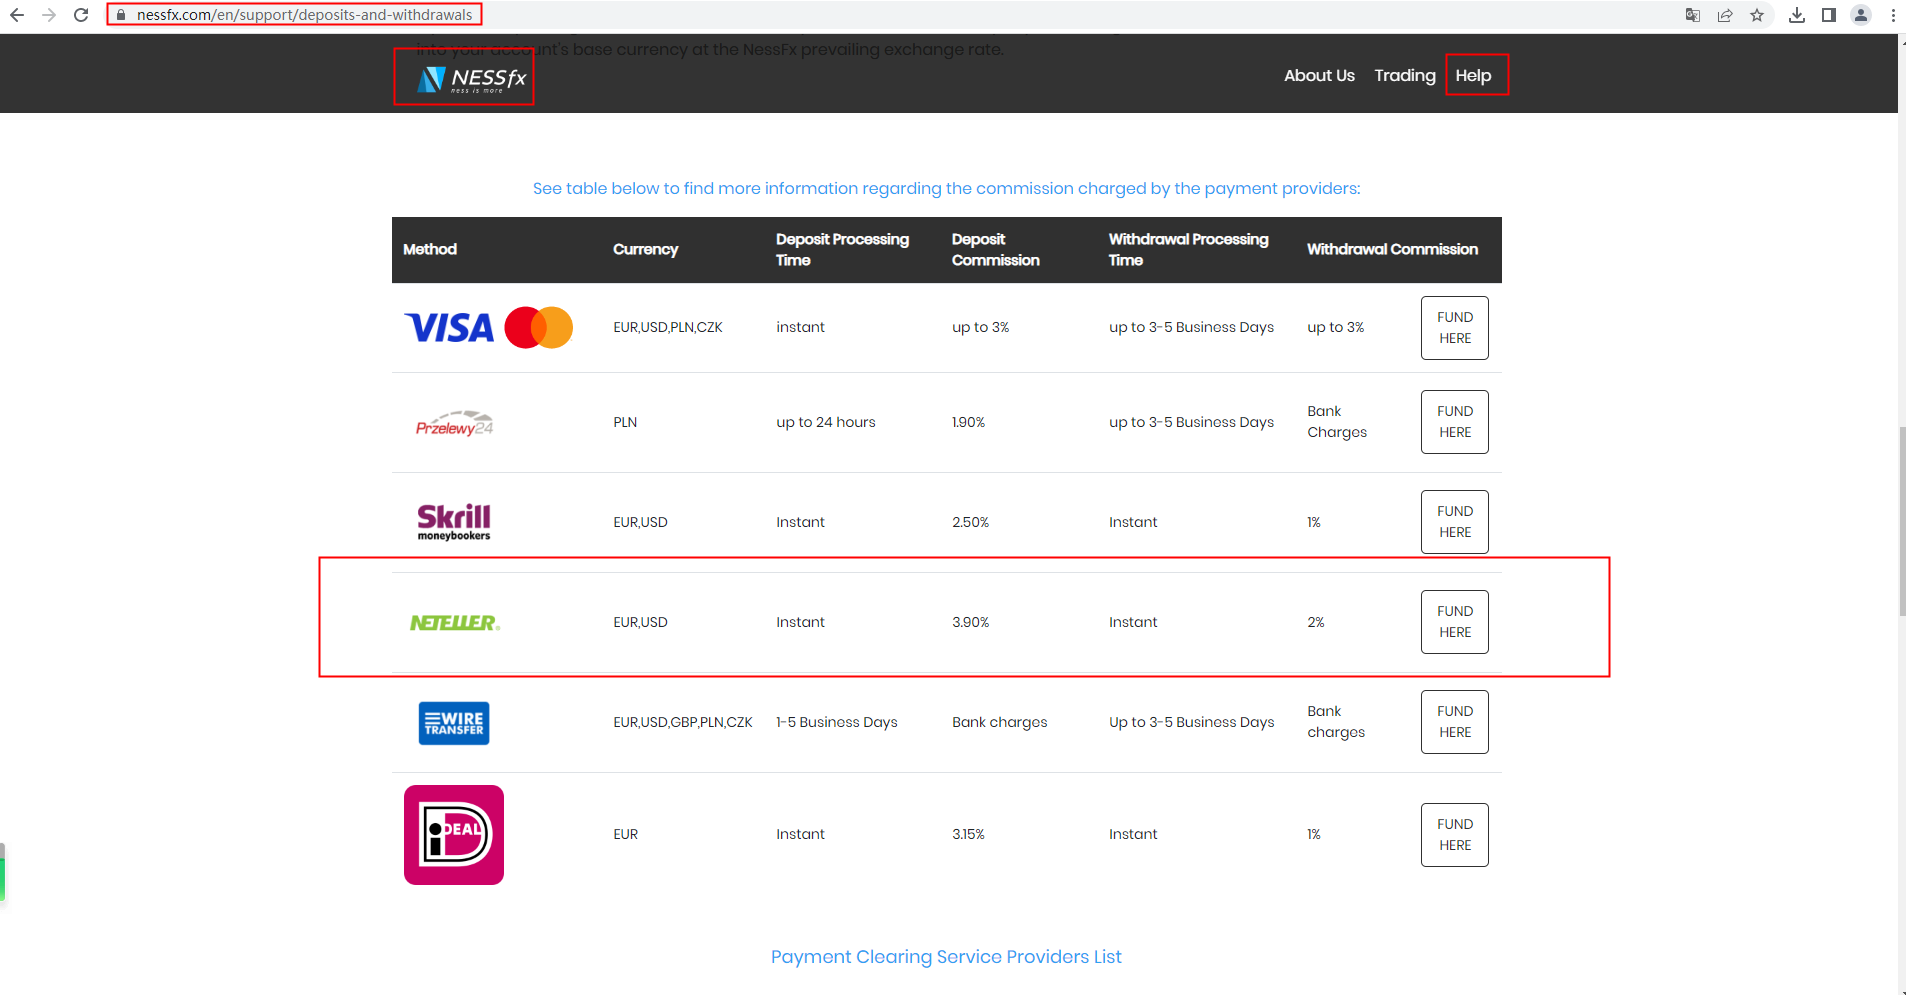Open the About Us menu
The width and height of the screenshot is (1906, 995).
pos(1319,76)
